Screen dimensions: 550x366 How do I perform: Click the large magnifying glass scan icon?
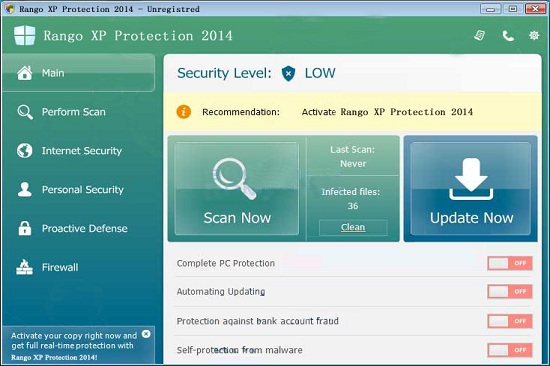[x=234, y=178]
